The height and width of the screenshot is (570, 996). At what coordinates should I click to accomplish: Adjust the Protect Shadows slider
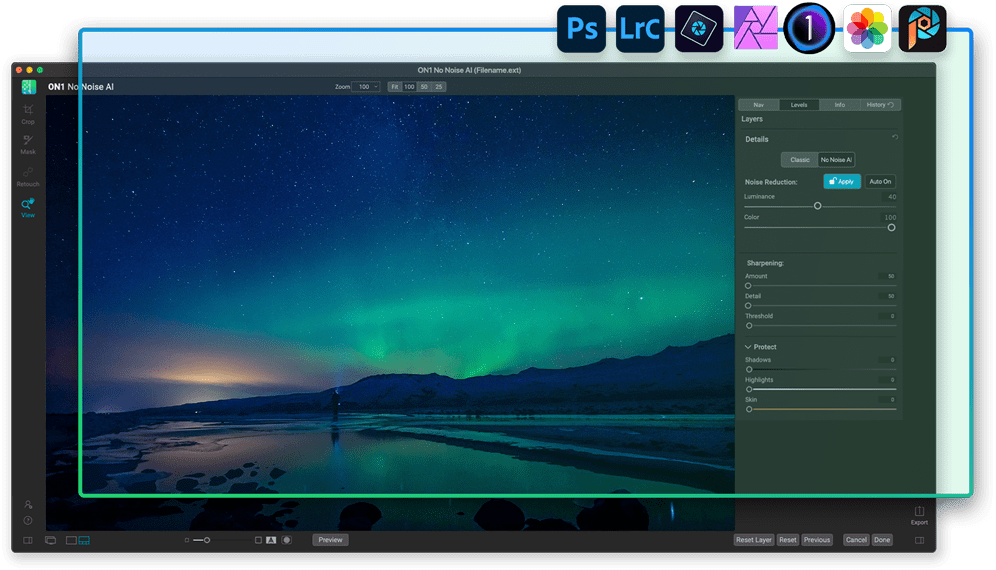pyautogui.click(x=749, y=369)
